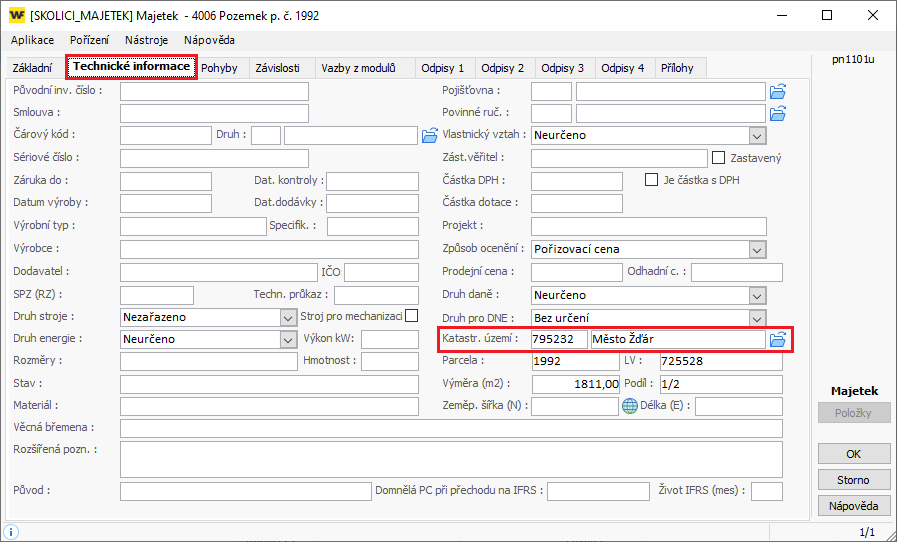This screenshot has height=542, width=897.
Task: Open the Pojišťovna folder lookup icon
Action: [777, 92]
